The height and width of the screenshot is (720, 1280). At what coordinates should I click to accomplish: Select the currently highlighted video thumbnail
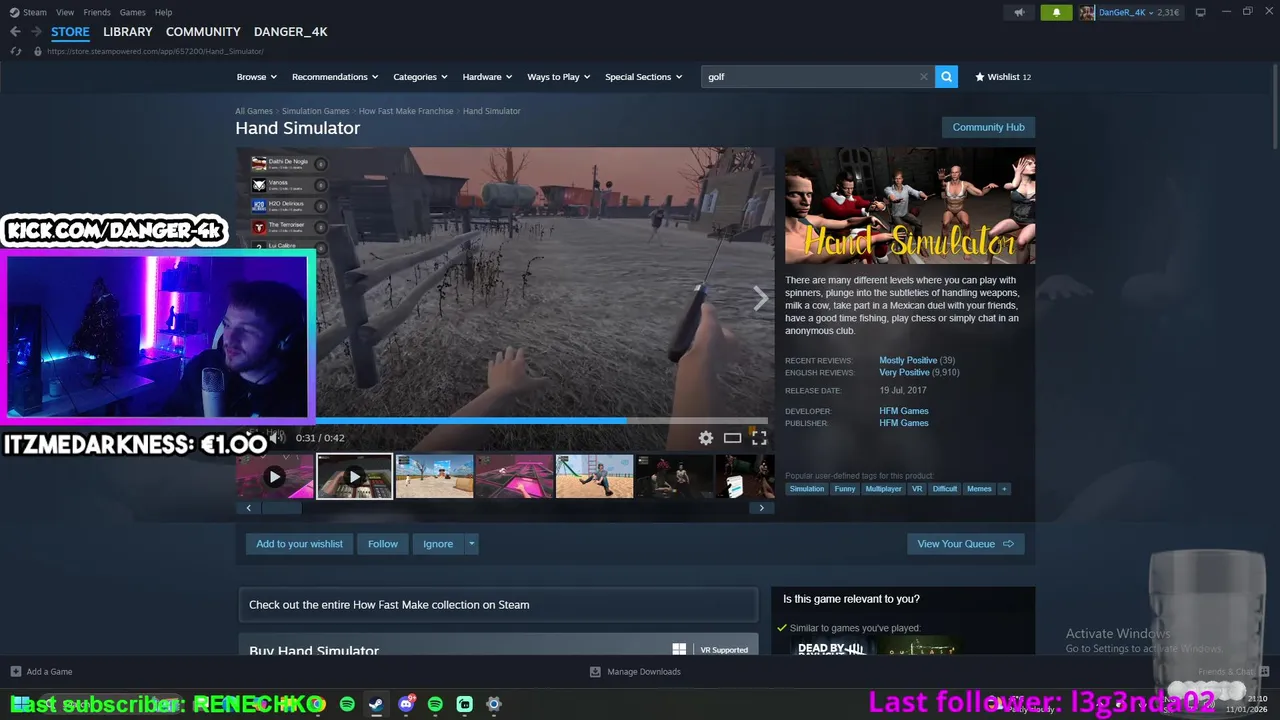[354, 477]
